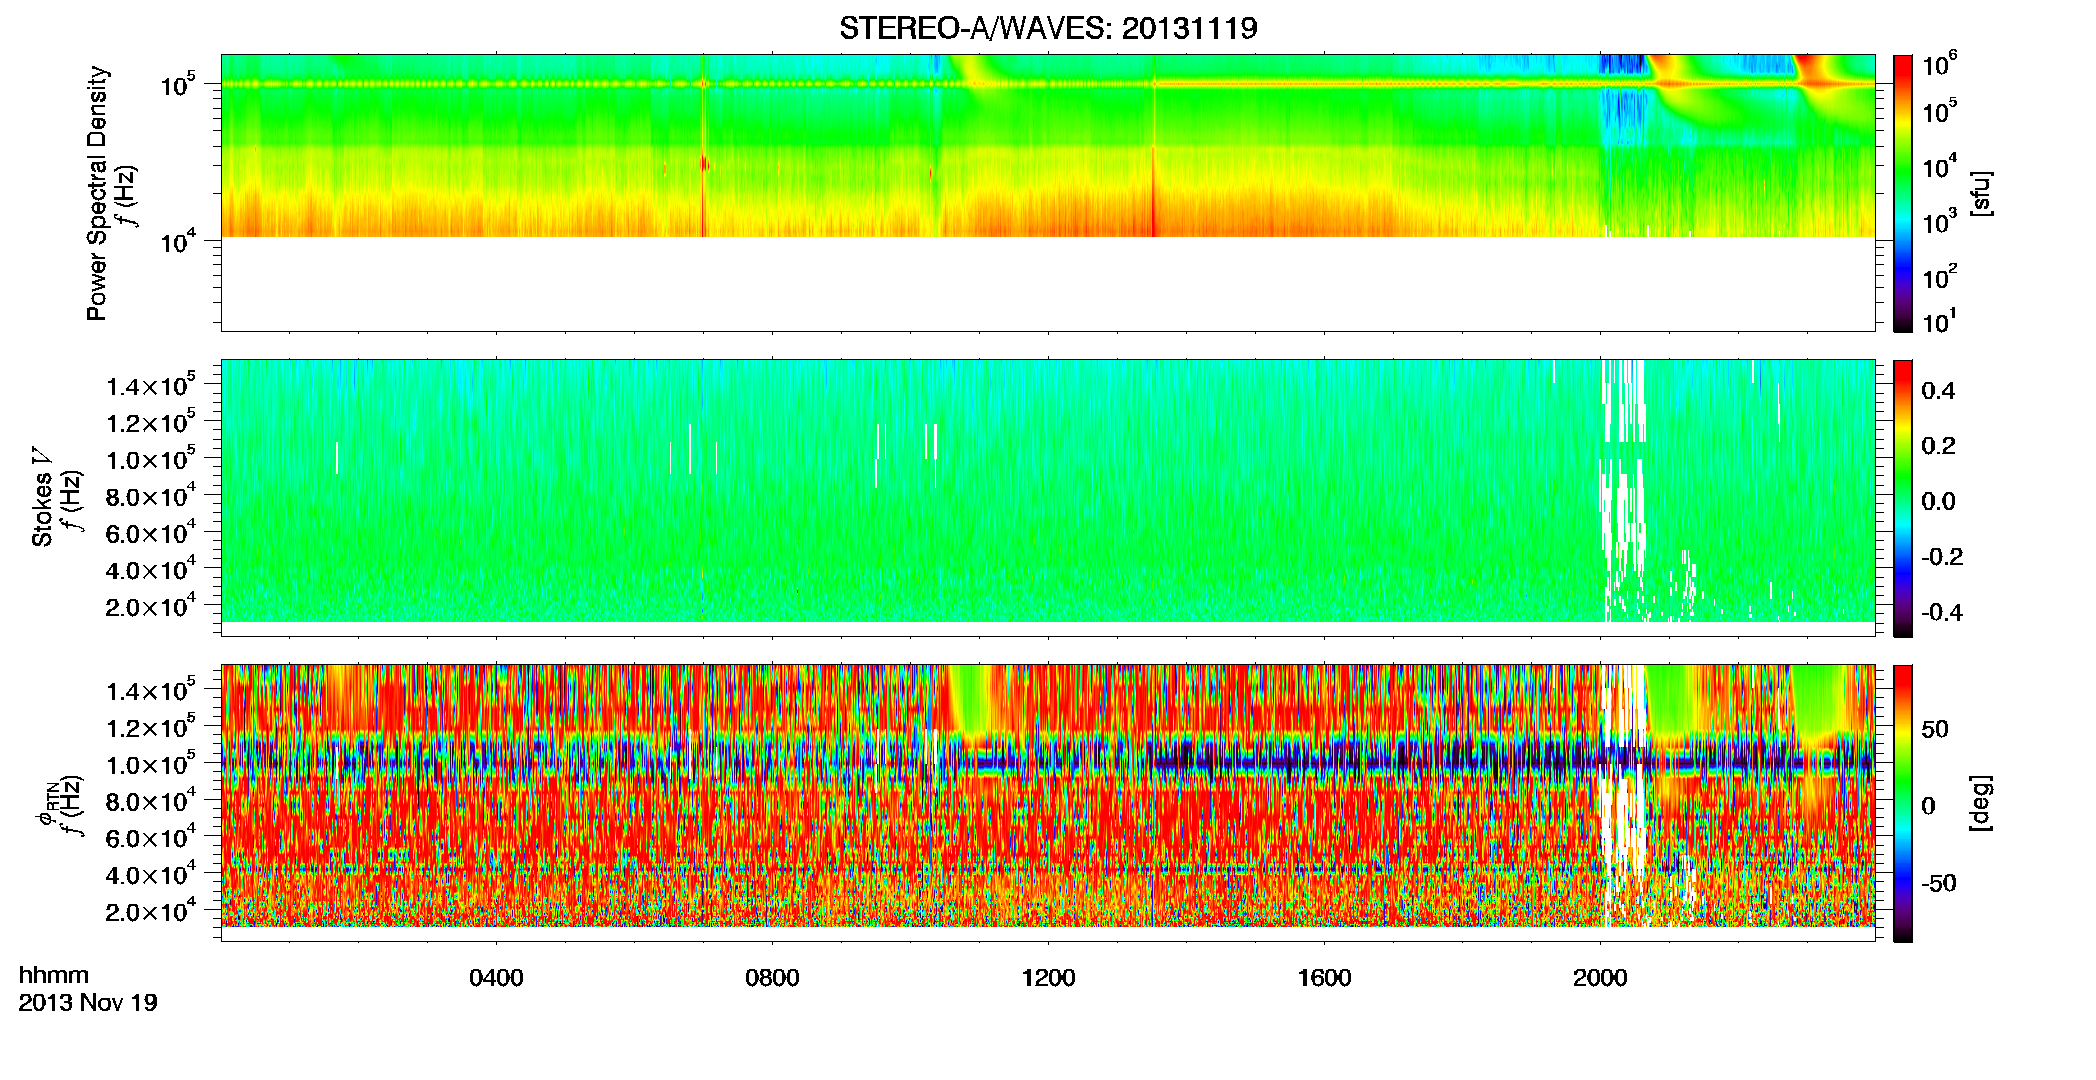The height and width of the screenshot is (1080, 2096).
Task: Click the 0 tick on degrees colorbar
Action: point(1928,806)
